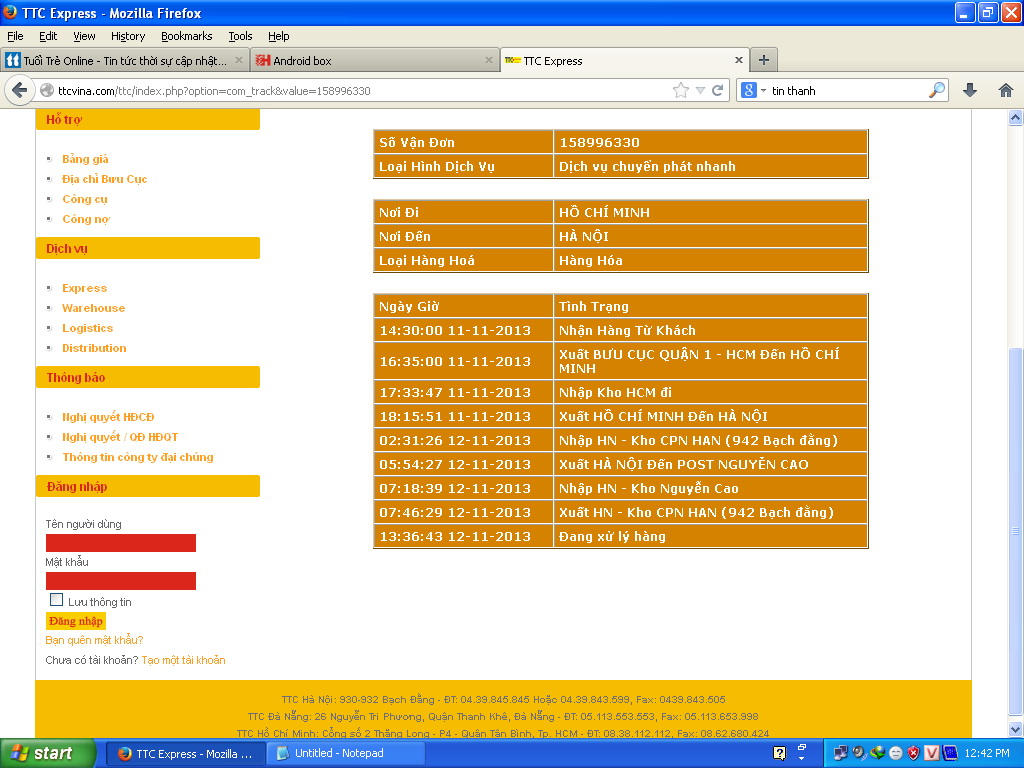1024x768 pixels.
Task: Open the Express service link
Action: pyautogui.click(x=84, y=288)
